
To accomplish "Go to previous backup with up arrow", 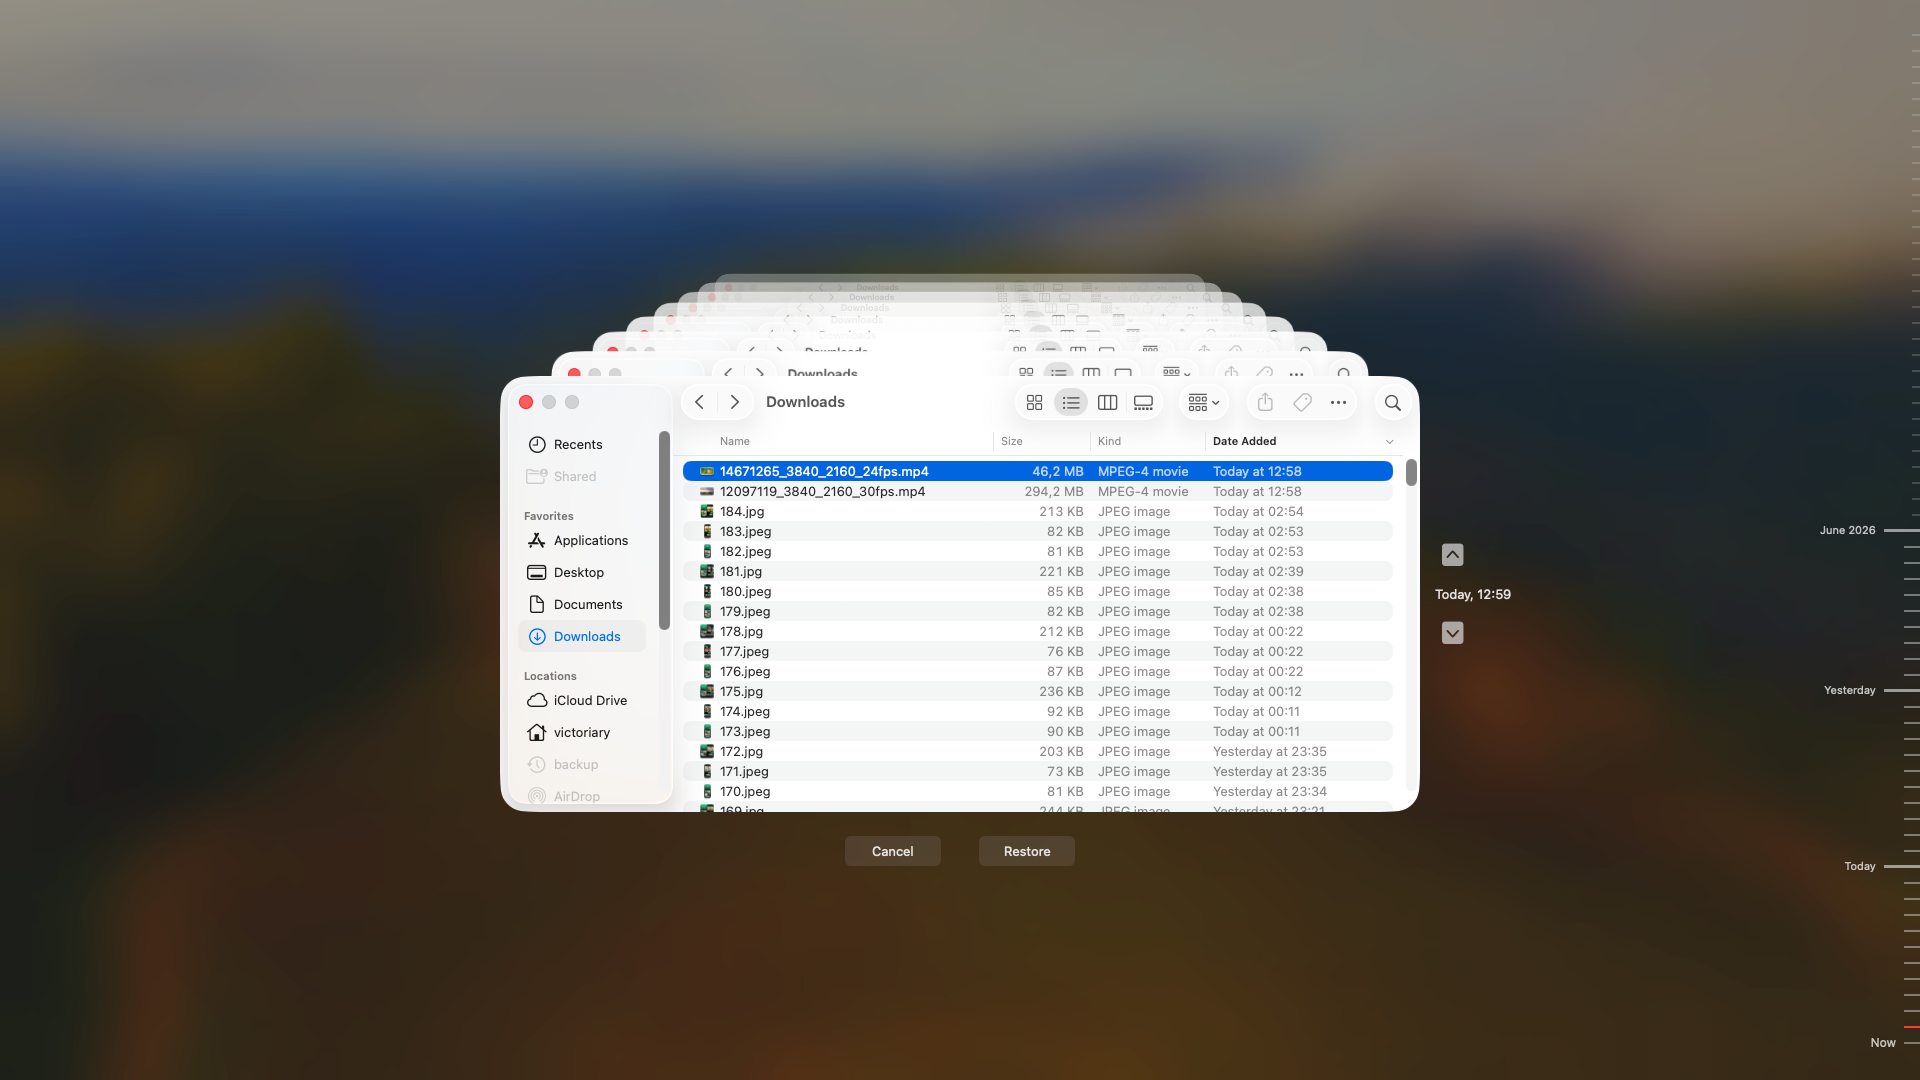I will [x=1452, y=555].
